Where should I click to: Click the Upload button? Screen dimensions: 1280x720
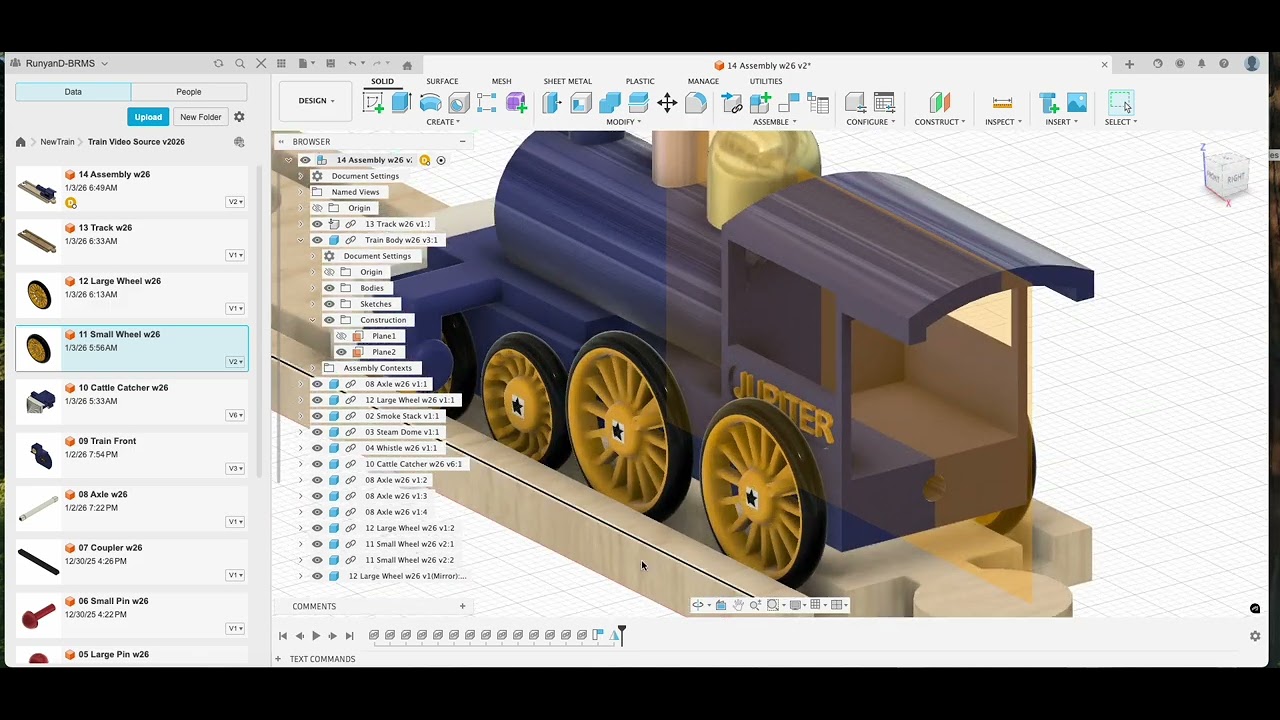(x=148, y=117)
